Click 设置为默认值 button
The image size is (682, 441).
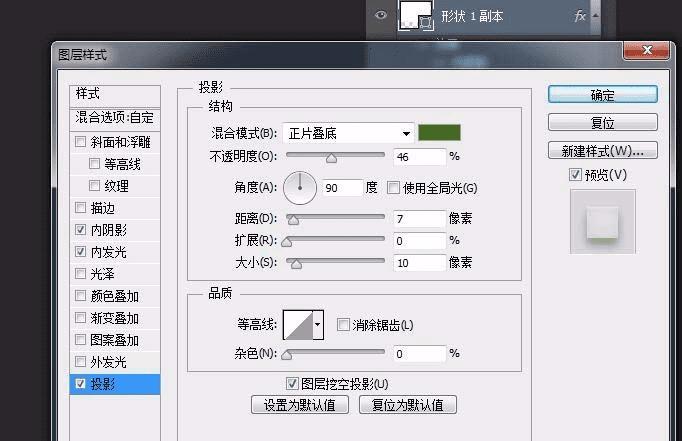click(x=300, y=405)
